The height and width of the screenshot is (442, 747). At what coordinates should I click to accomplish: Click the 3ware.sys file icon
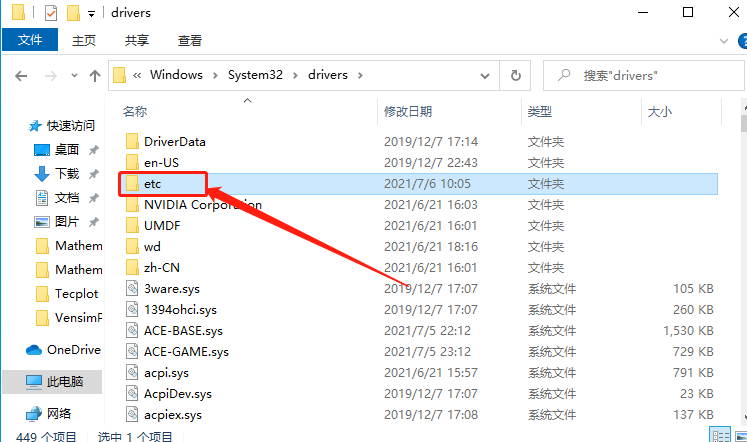(132, 288)
